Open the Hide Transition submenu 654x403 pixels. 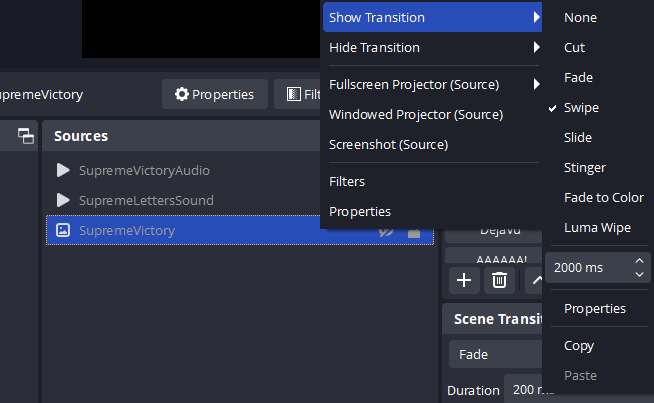432,48
